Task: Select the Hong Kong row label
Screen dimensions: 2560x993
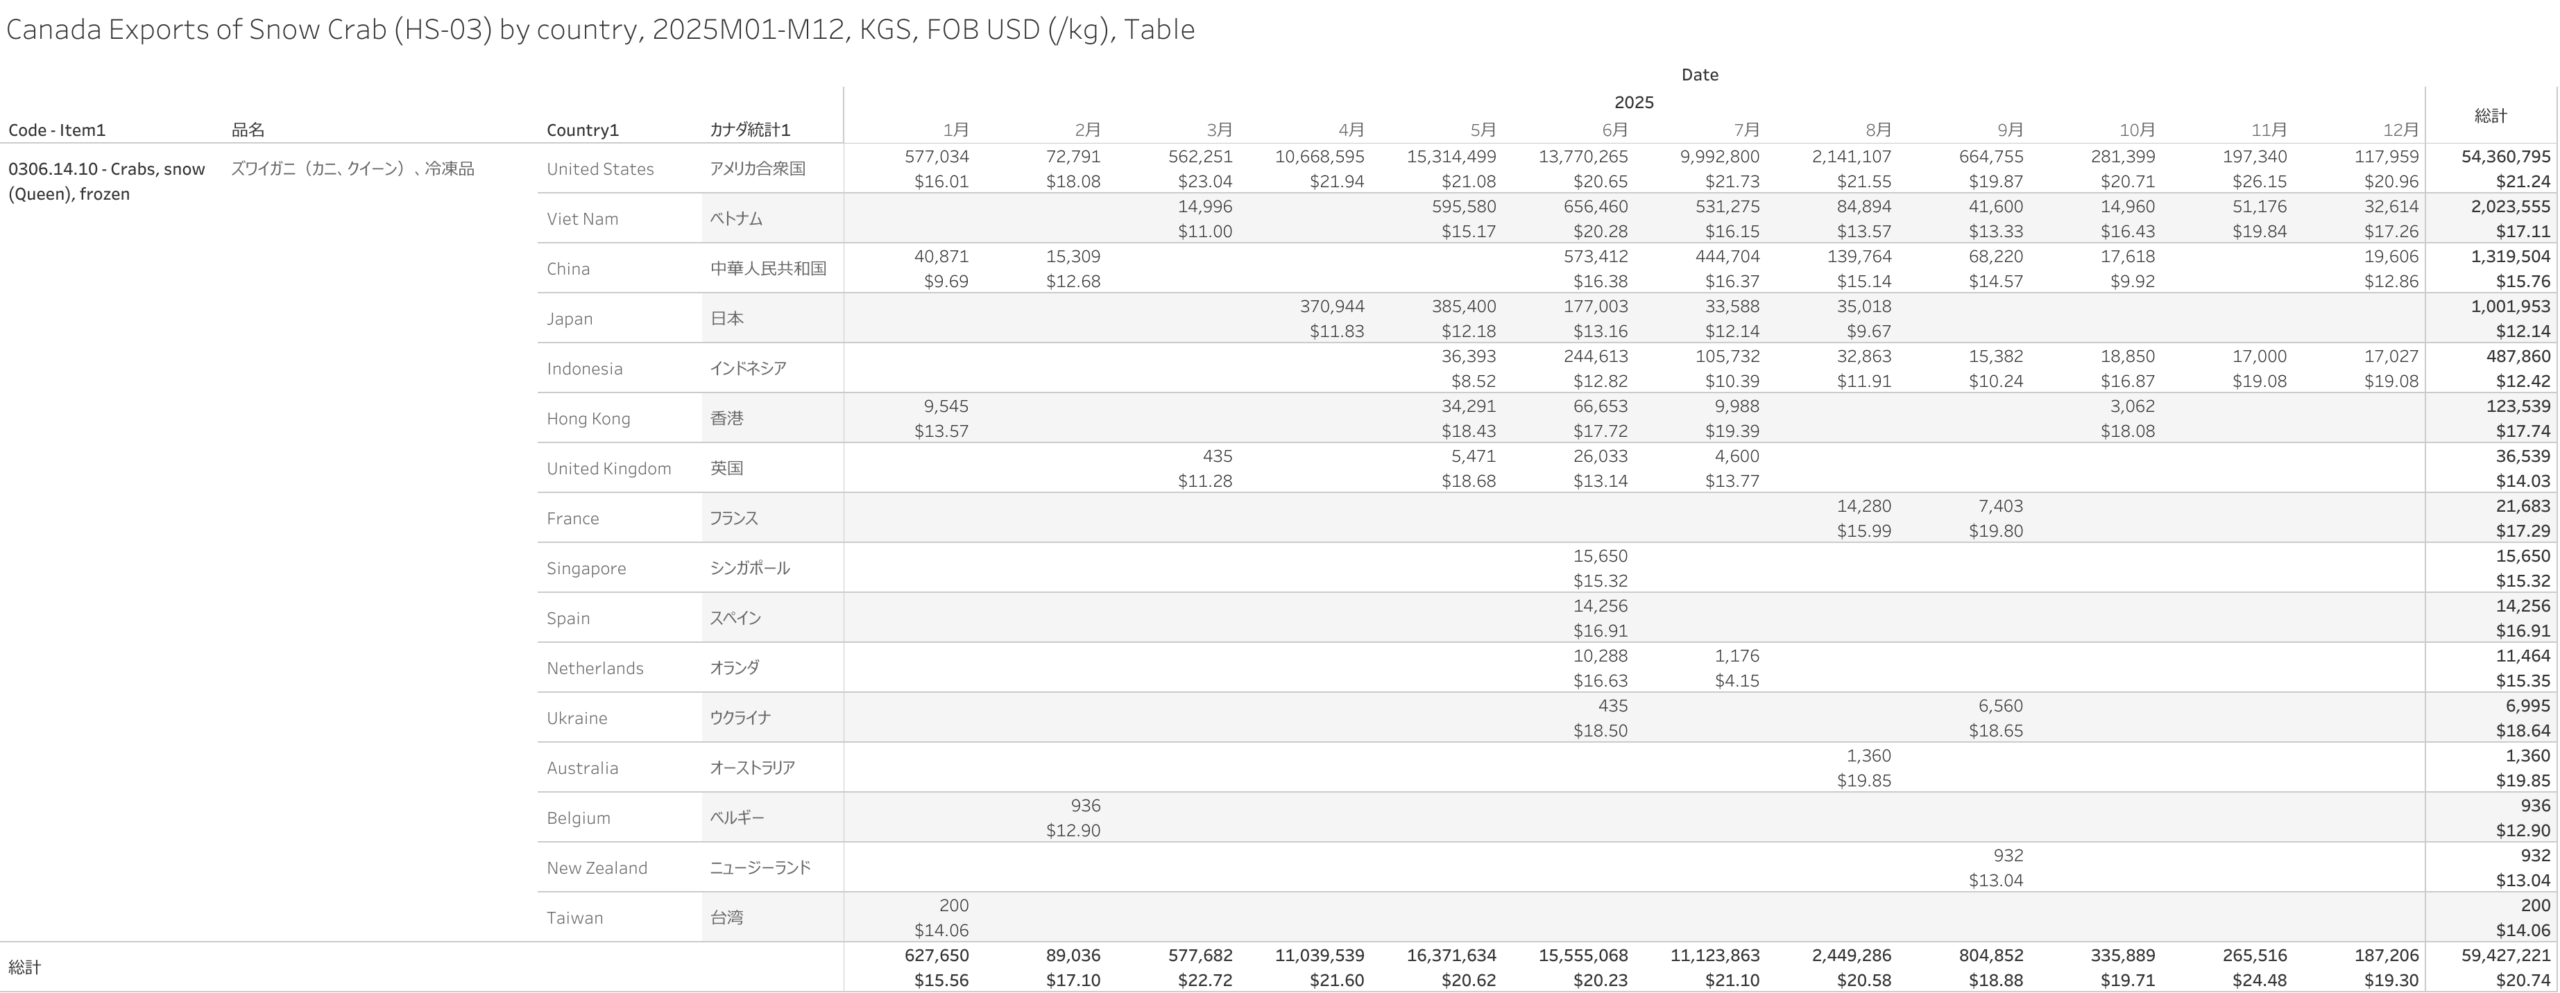Action: pyautogui.click(x=588, y=418)
